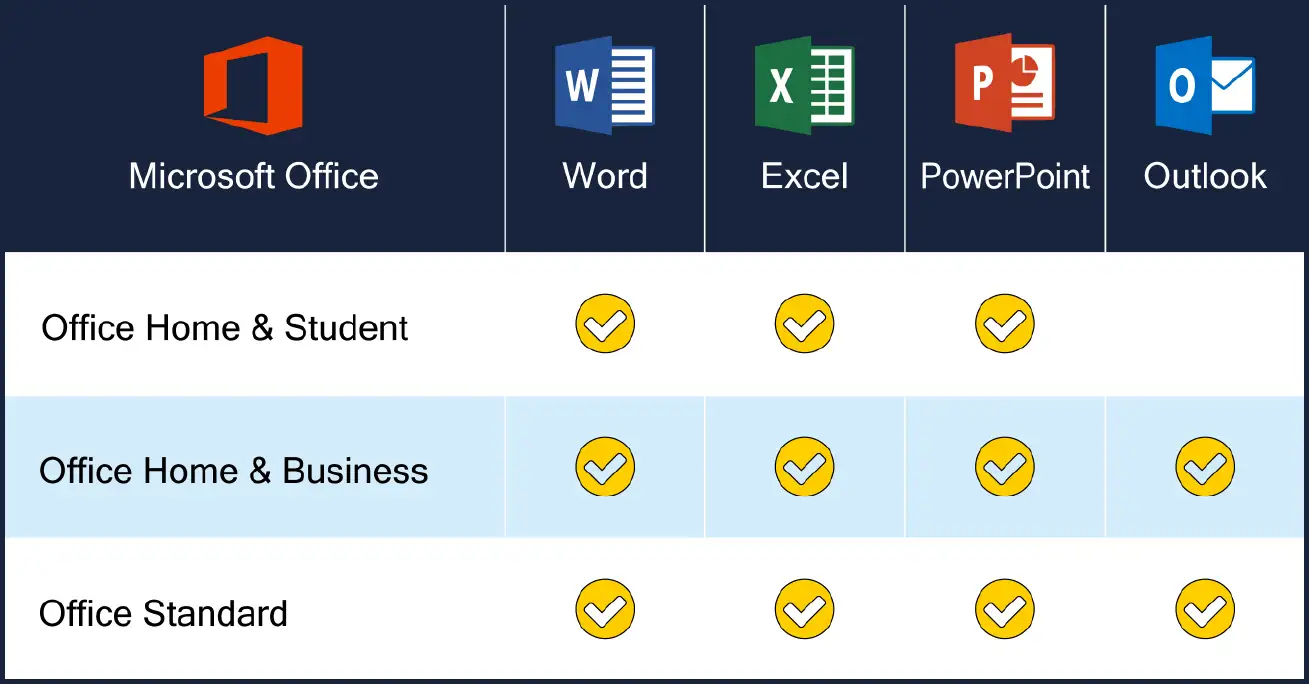Toggle Outlook checkmark for Office Home & Business
The width and height of the screenshot is (1309, 684).
1205,467
